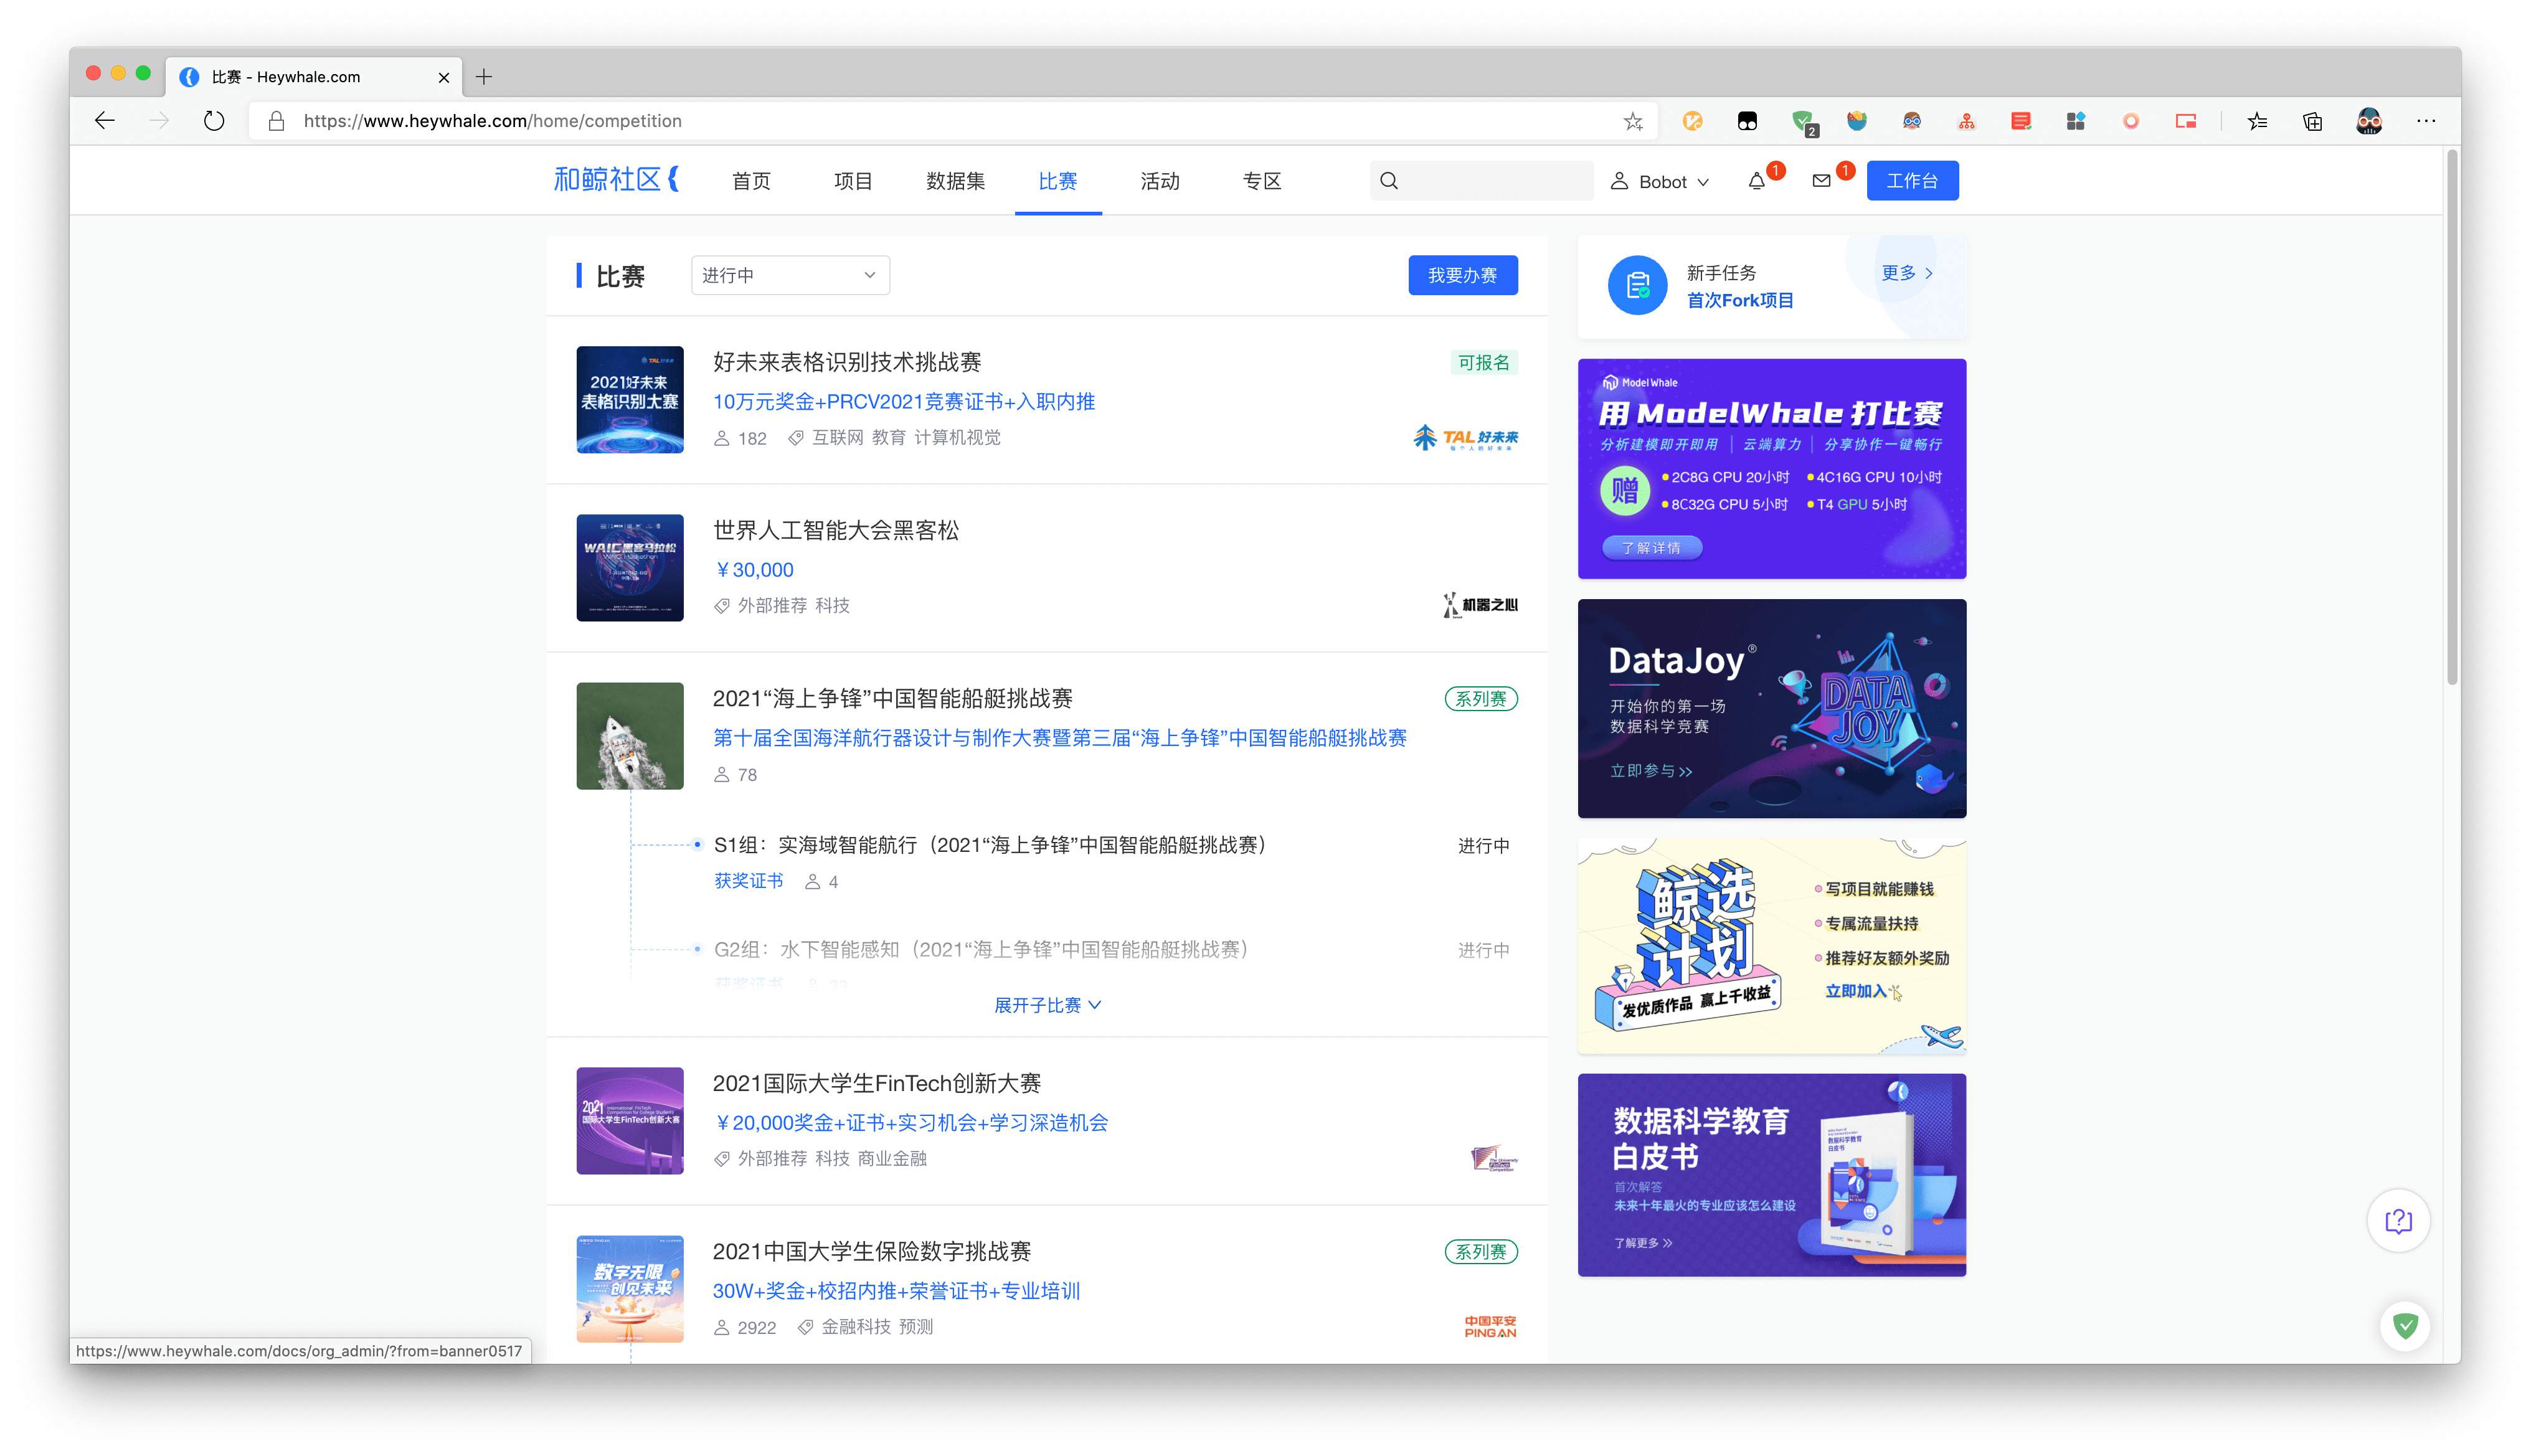
Task: Open the red list extension icon
Action: 2021,121
